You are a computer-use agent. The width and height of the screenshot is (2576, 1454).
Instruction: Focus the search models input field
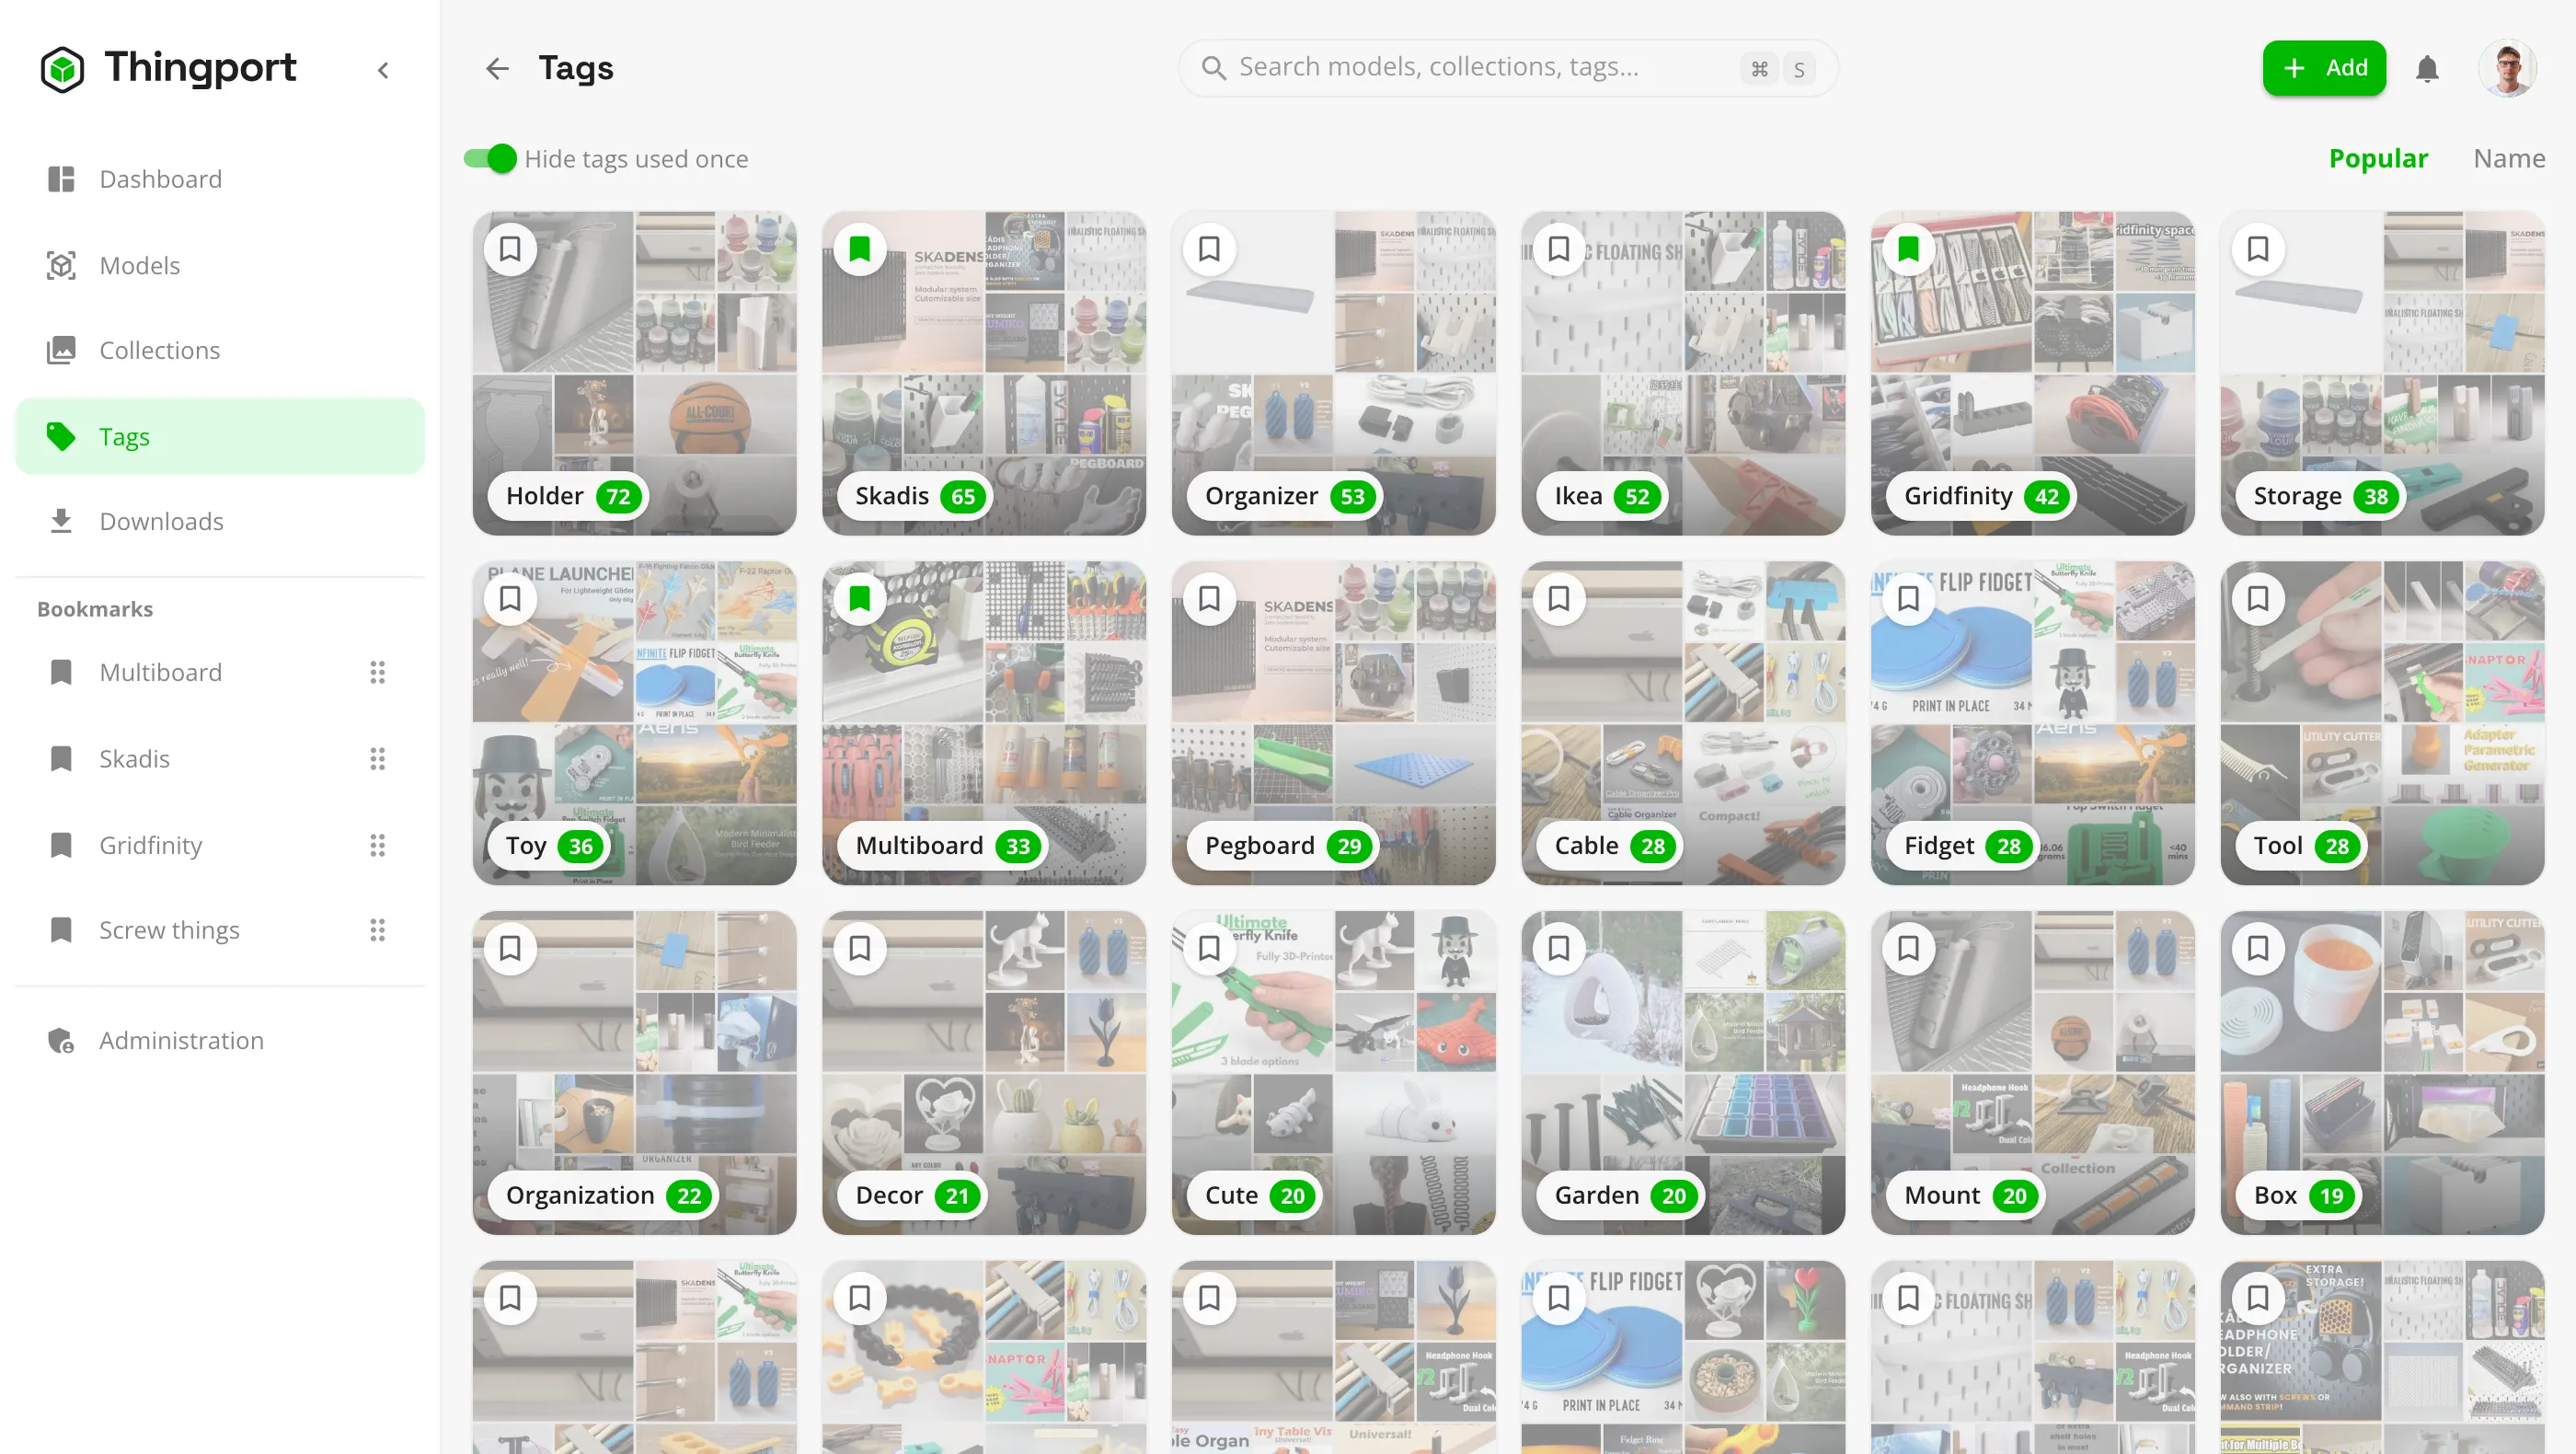(x=1507, y=68)
